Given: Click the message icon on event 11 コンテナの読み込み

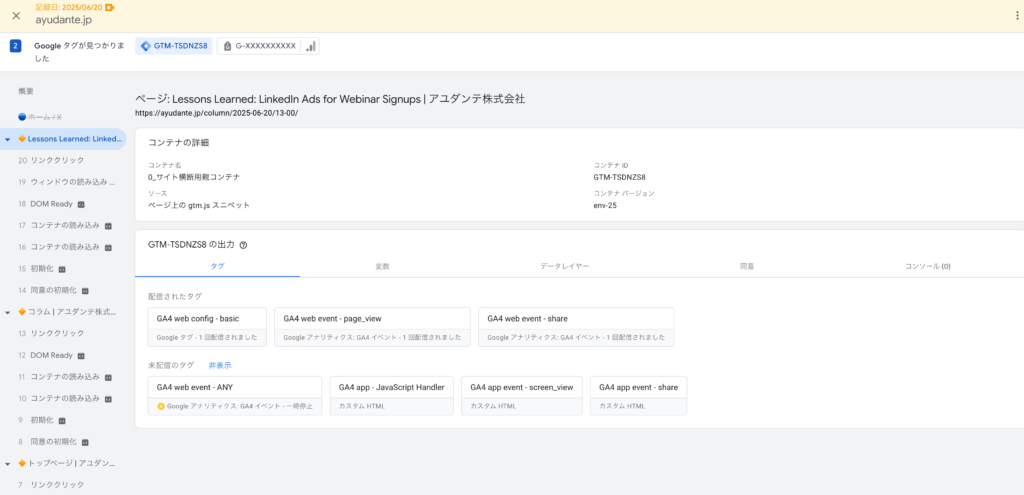Looking at the screenshot, I should 108,377.
